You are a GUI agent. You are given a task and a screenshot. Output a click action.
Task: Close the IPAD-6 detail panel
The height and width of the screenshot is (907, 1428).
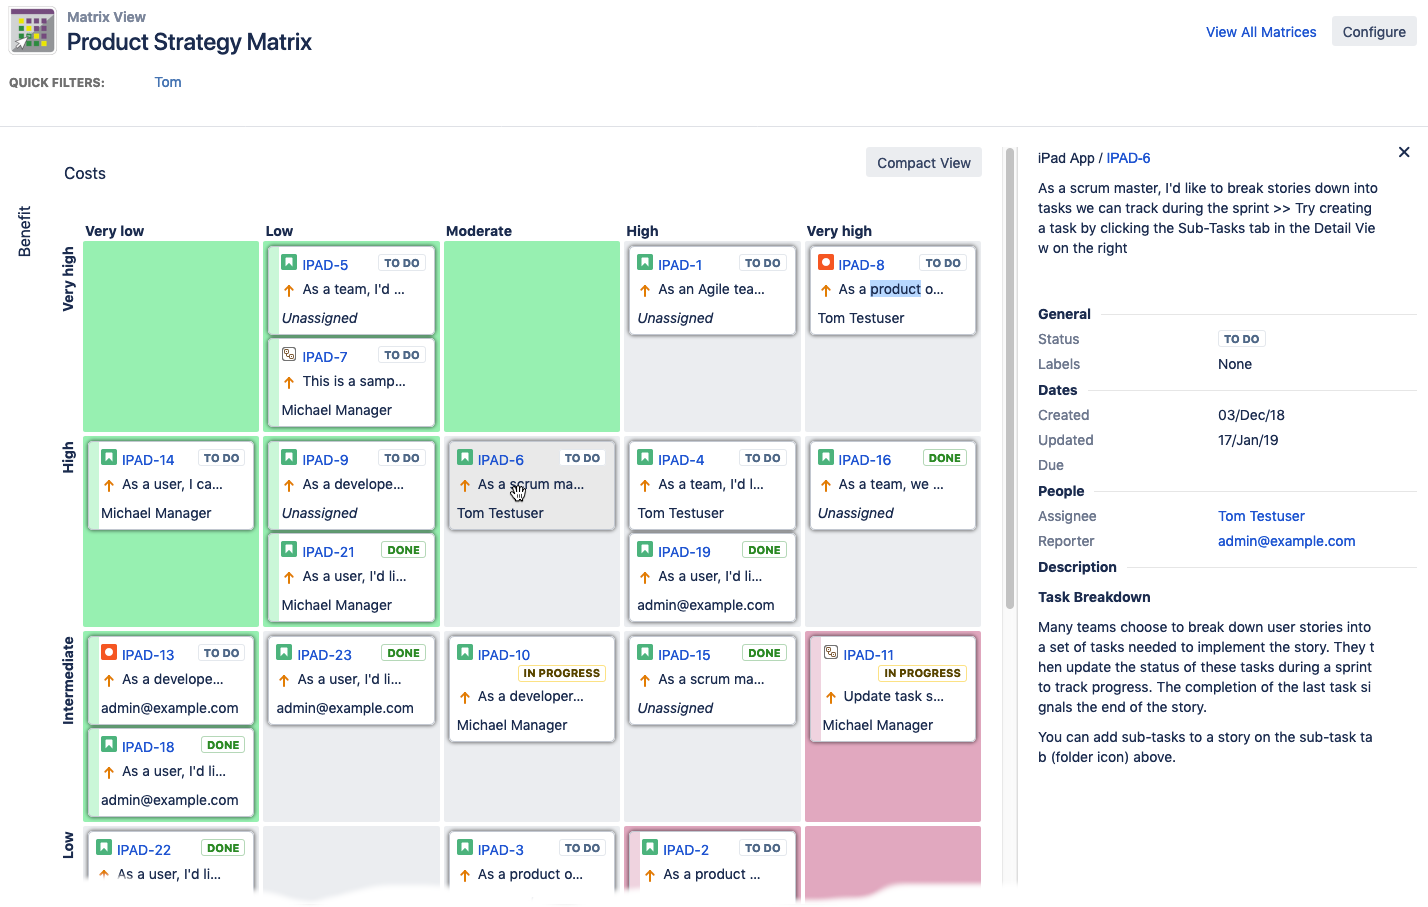point(1404,152)
